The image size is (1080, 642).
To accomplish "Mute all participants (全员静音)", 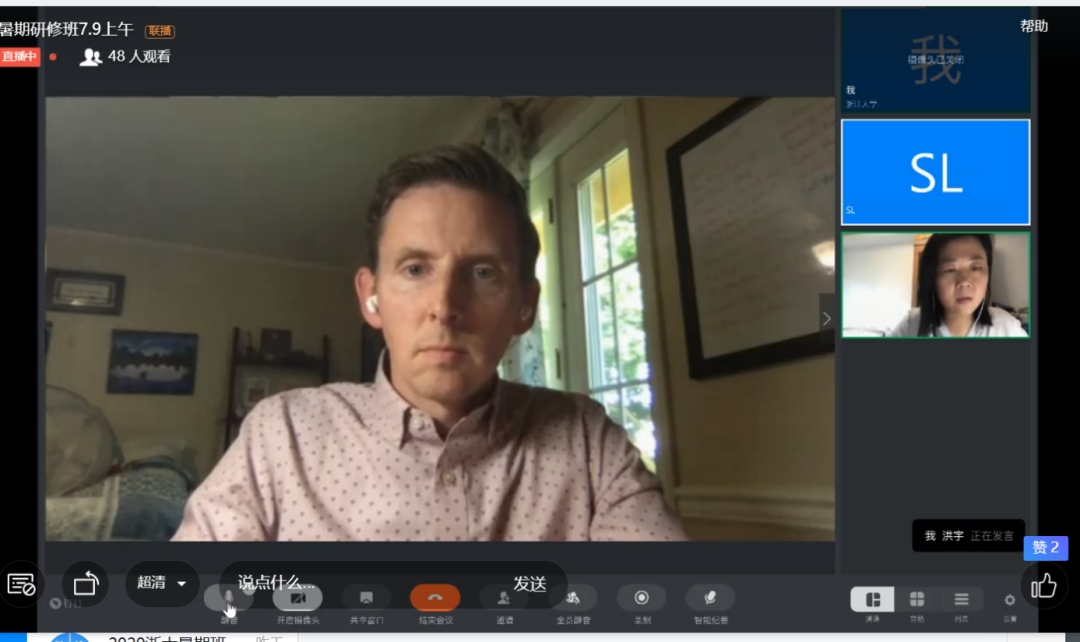I will (572, 598).
